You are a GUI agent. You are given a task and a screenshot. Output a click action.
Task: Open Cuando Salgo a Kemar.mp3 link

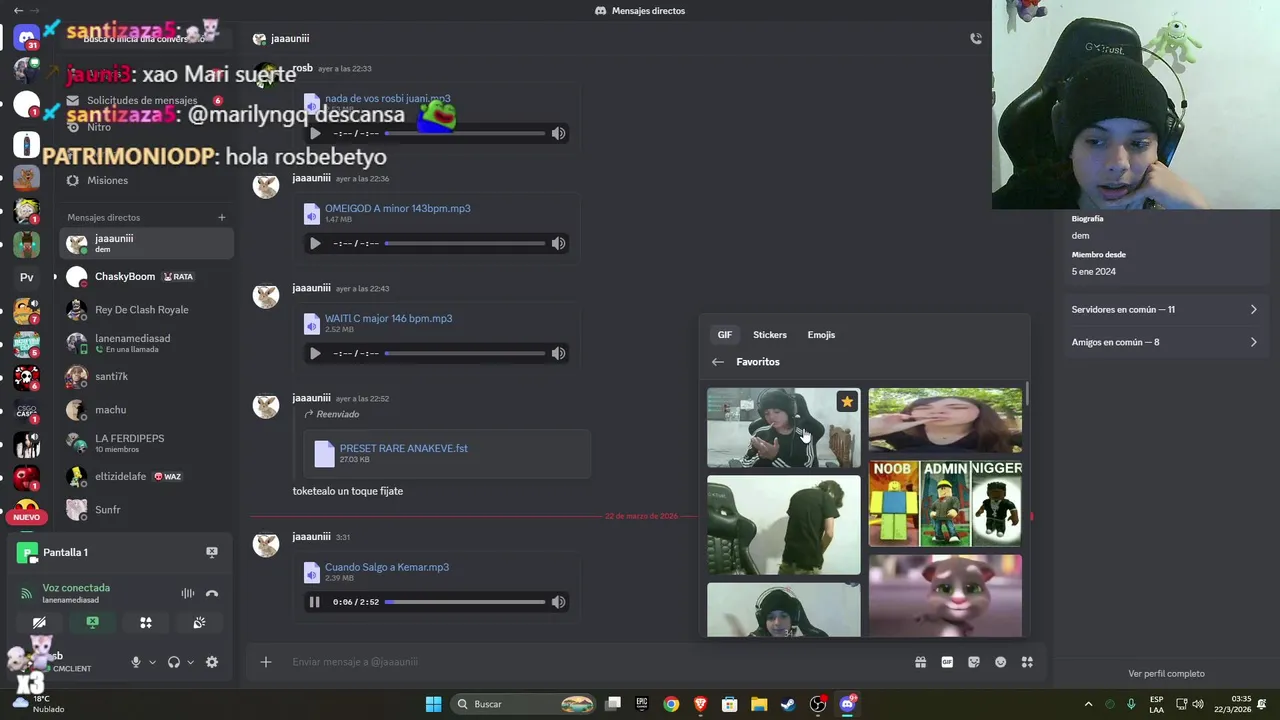click(386, 567)
